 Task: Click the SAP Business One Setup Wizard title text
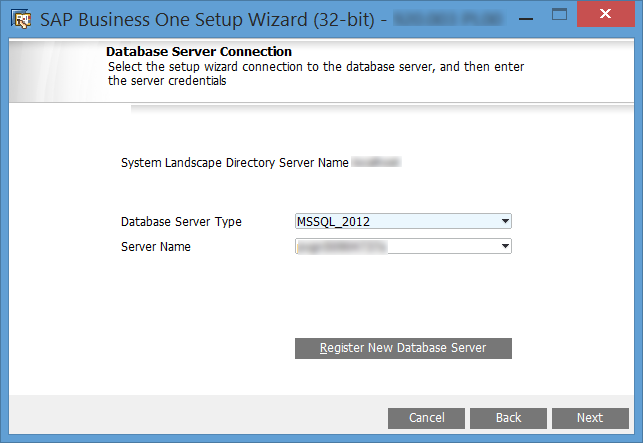(207, 20)
